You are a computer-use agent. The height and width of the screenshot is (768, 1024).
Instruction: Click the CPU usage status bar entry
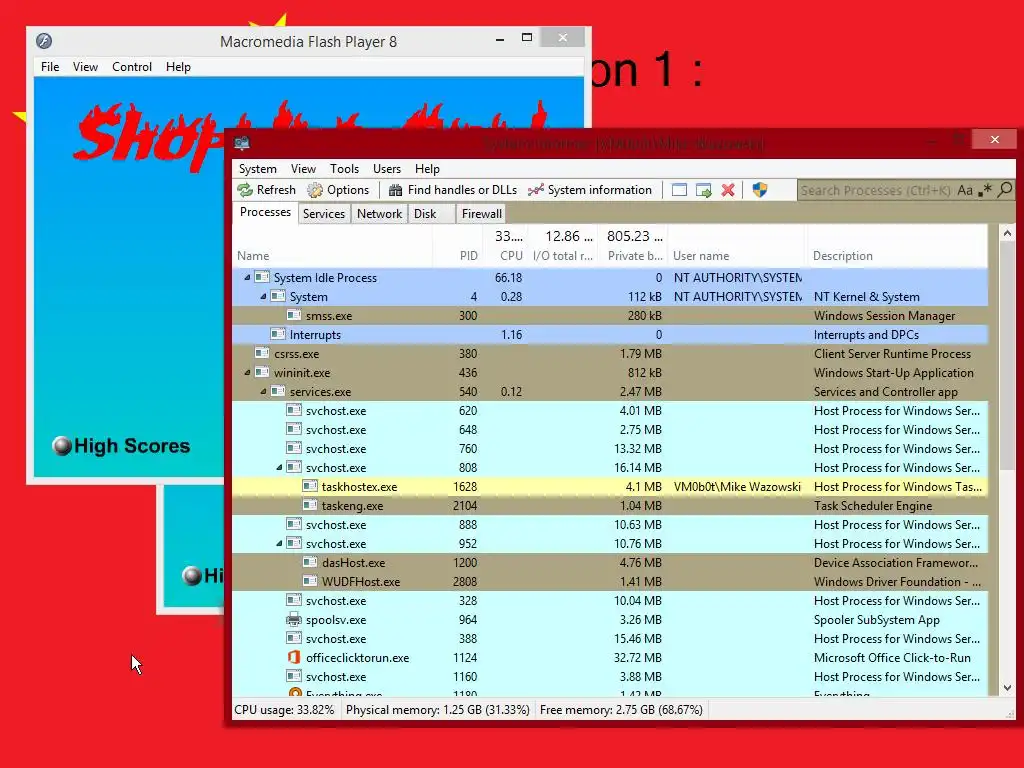click(285, 710)
